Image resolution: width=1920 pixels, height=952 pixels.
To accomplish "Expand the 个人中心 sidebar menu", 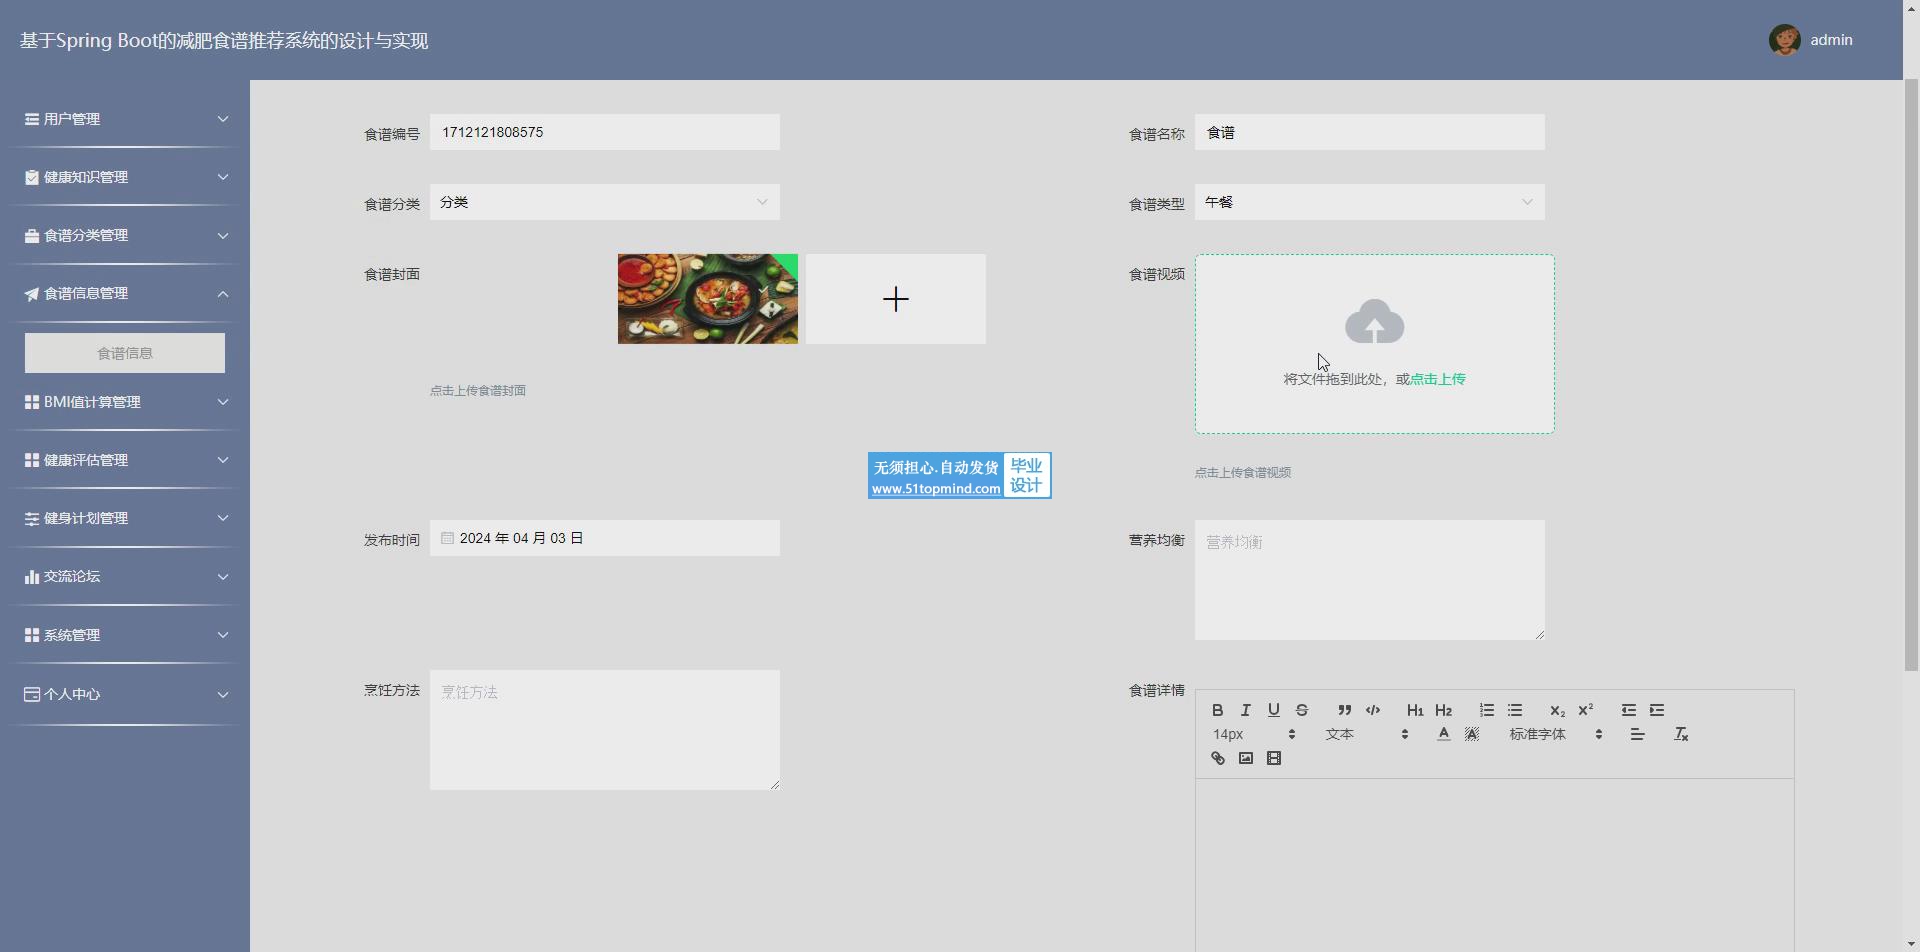I will (x=125, y=694).
